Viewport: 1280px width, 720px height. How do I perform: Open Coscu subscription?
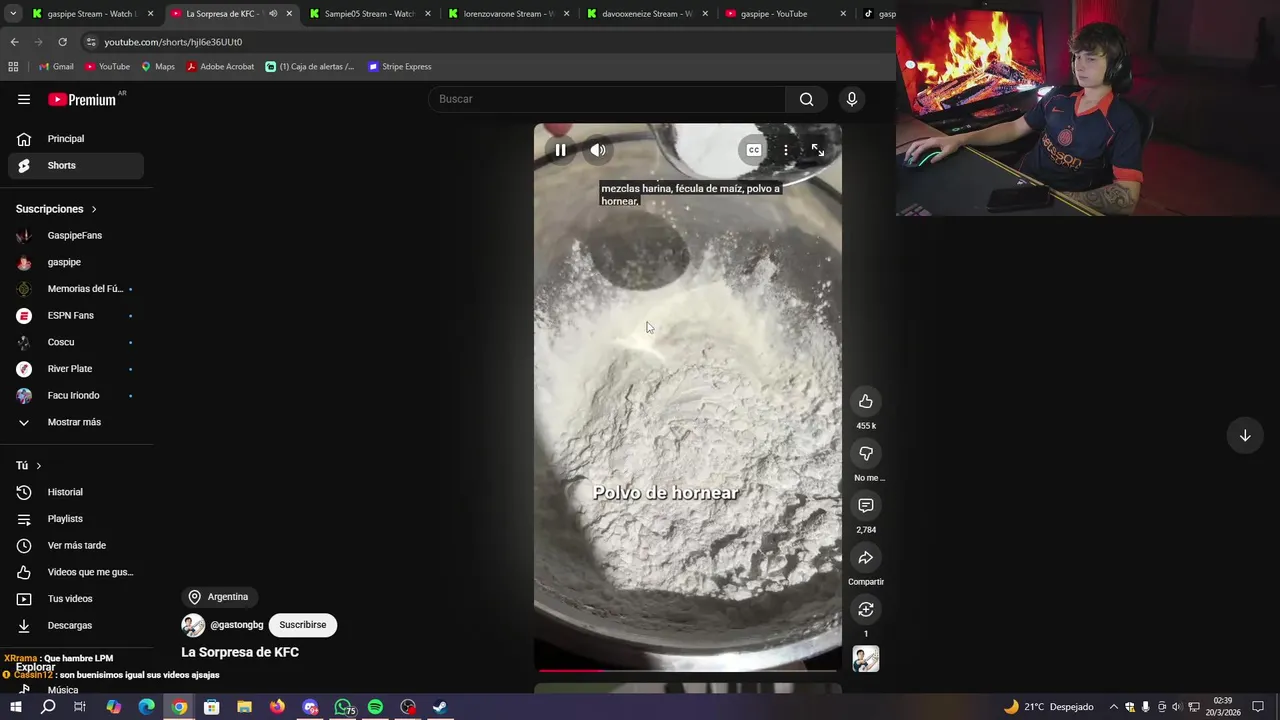click(76, 342)
